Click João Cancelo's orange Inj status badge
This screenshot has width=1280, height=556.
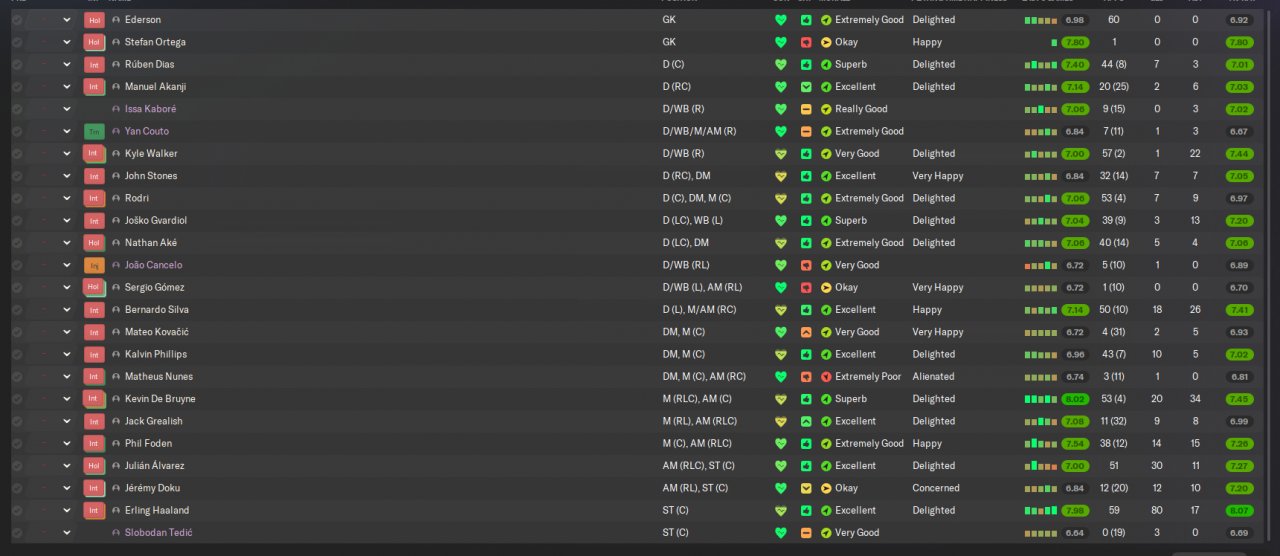coord(94,265)
